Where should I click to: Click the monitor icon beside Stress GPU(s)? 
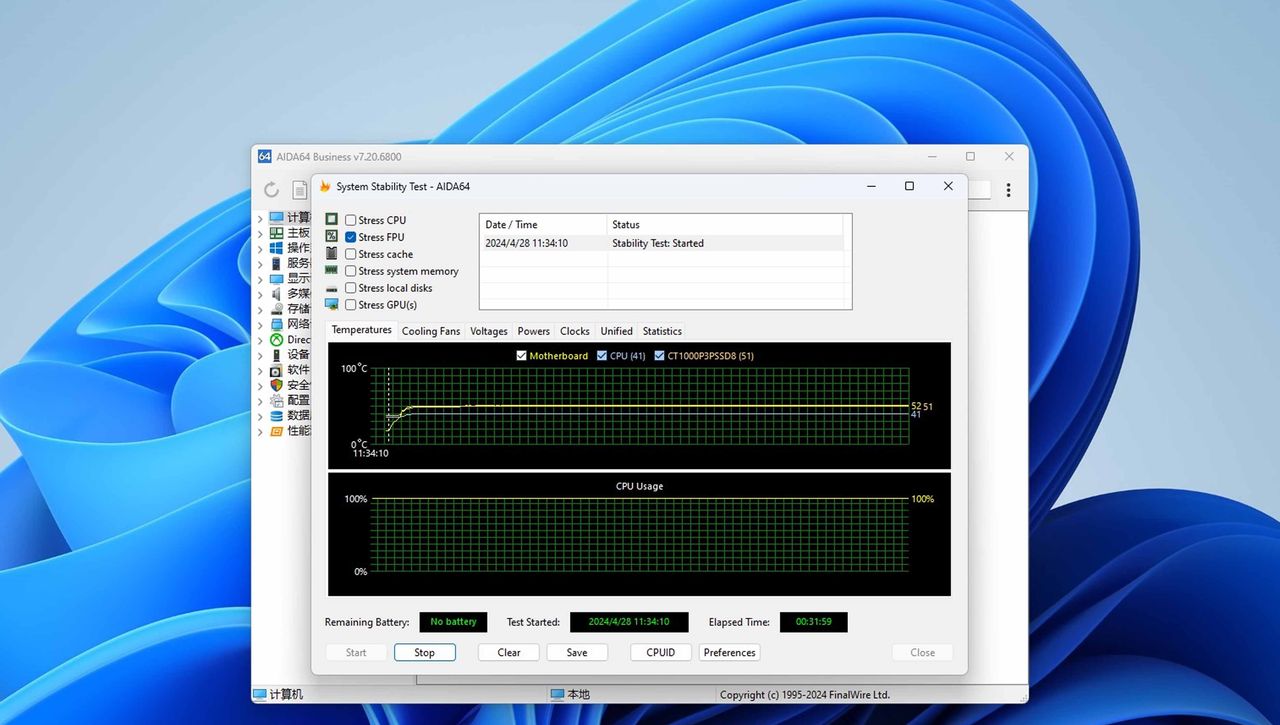pos(332,305)
